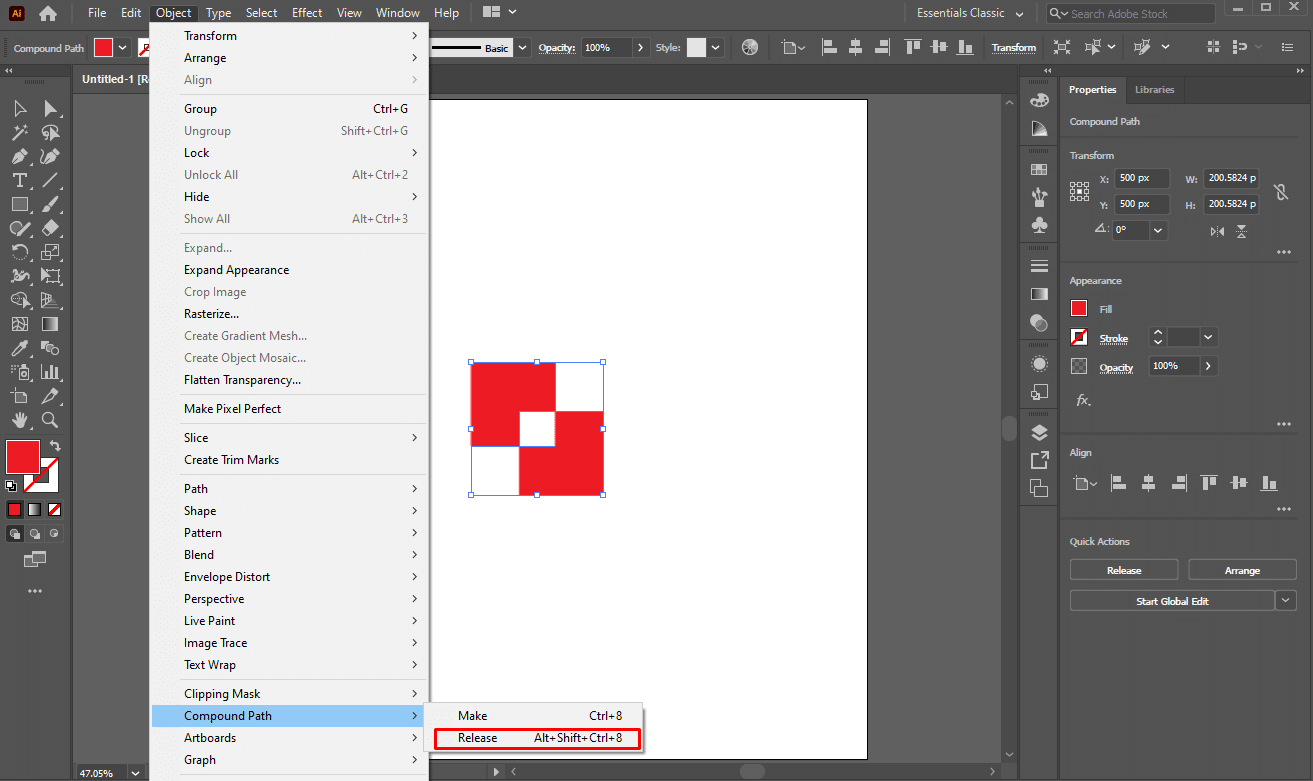Switch to the Libraries tab
Image resolution: width=1313 pixels, height=781 pixels.
[x=1154, y=89]
